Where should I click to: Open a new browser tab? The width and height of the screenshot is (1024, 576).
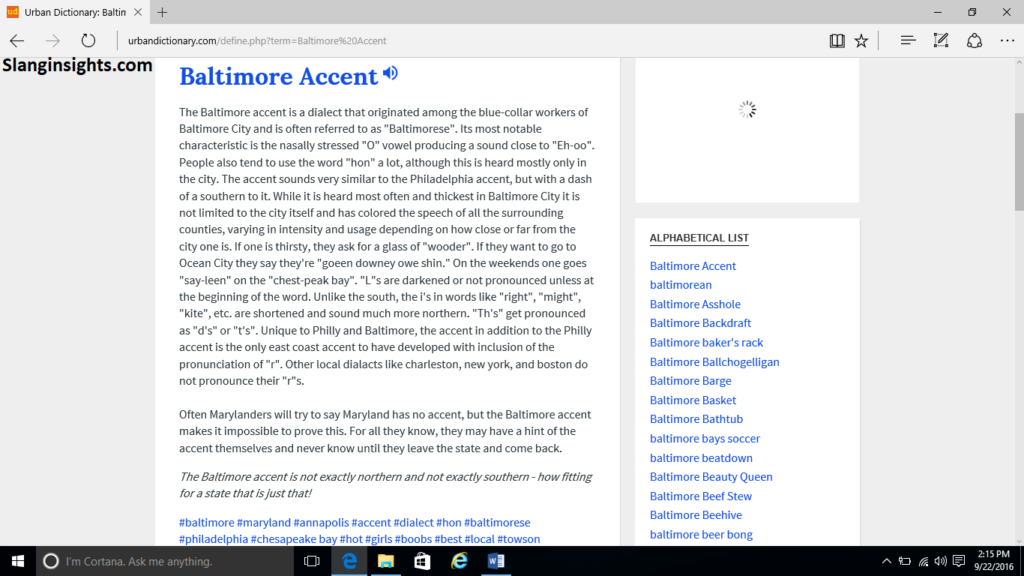[162, 12]
